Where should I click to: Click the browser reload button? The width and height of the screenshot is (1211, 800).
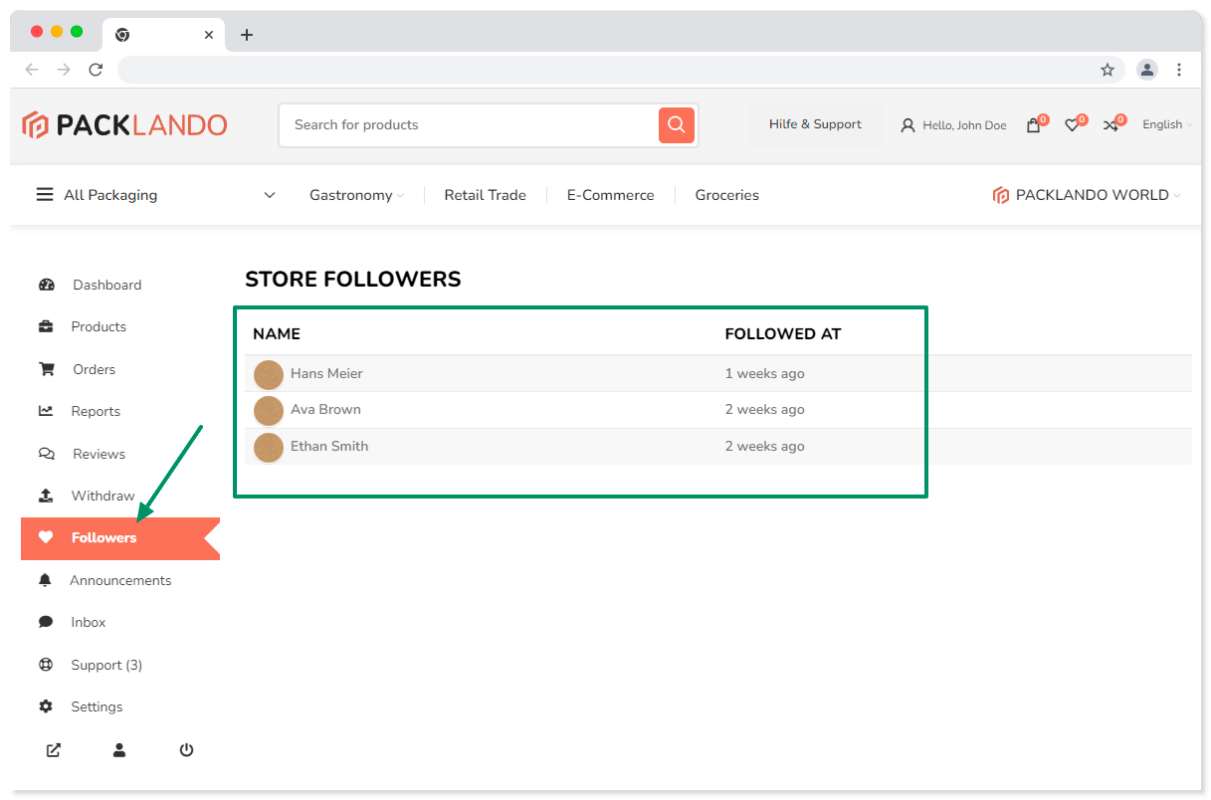click(96, 70)
